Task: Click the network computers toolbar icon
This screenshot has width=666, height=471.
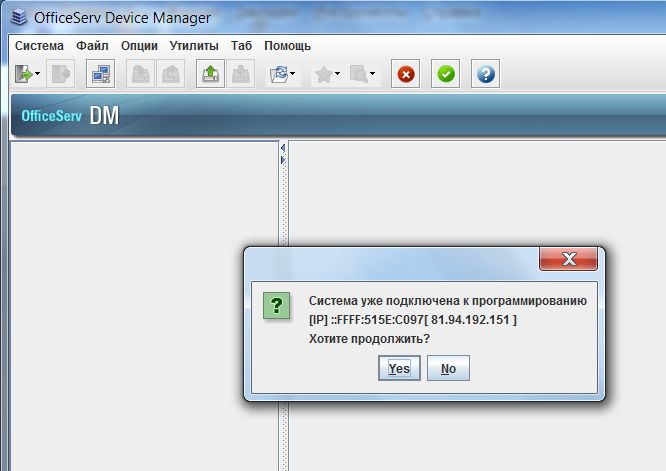Action: coord(101,74)
